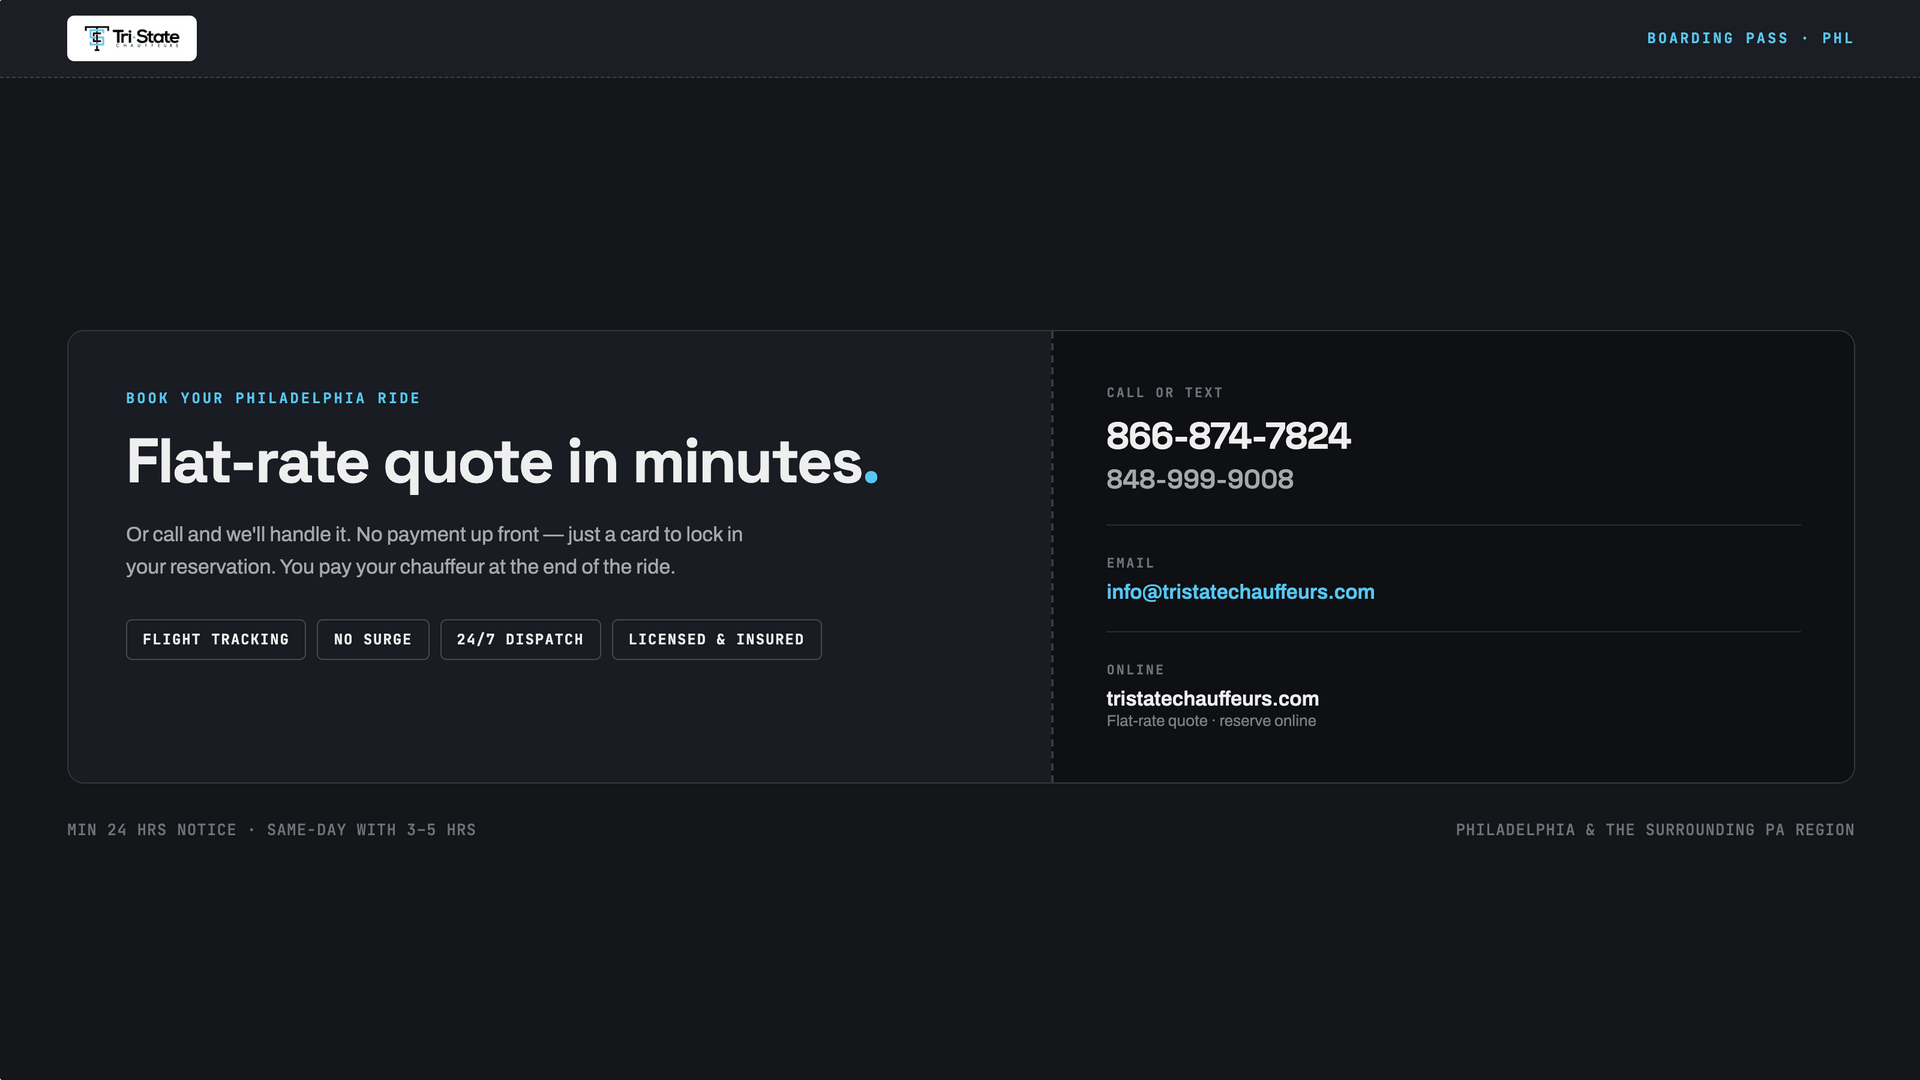The width and height of the screenshot is (1920, 1080).
Task: Click the Email section label
Action: (x=1130, y=563)
